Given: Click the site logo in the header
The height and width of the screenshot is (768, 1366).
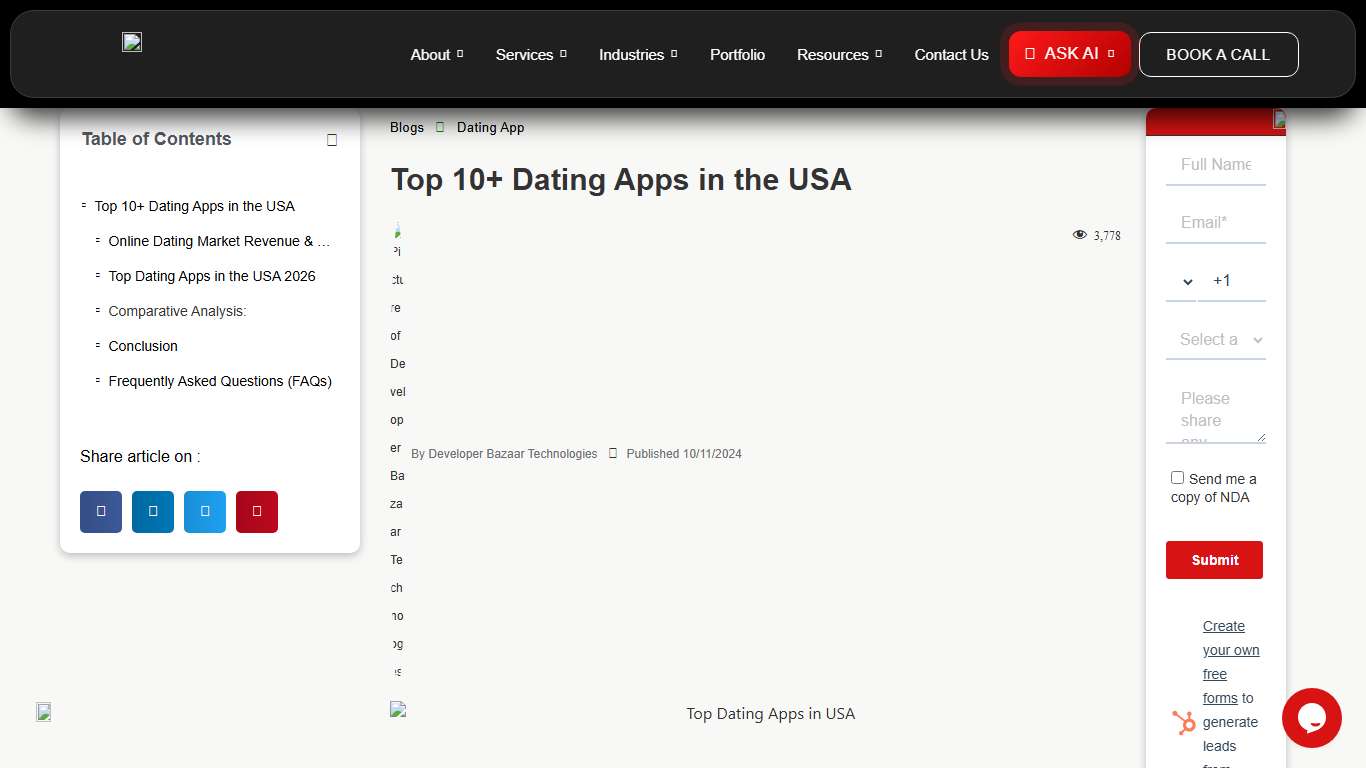Looking at the screenshot, I should point(131,42).
